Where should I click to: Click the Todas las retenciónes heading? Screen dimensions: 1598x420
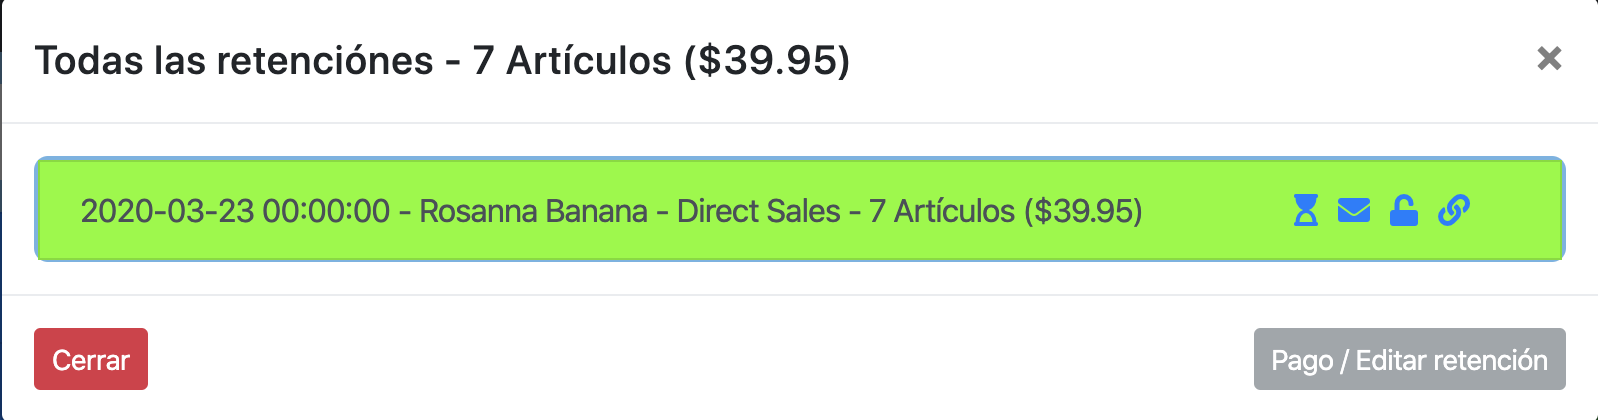tap(234, 61)
